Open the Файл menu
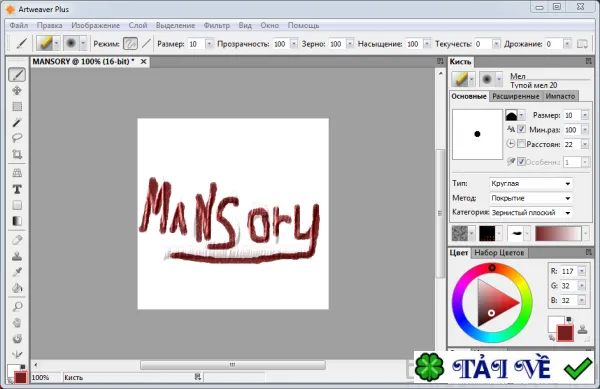 coord(19,25)
